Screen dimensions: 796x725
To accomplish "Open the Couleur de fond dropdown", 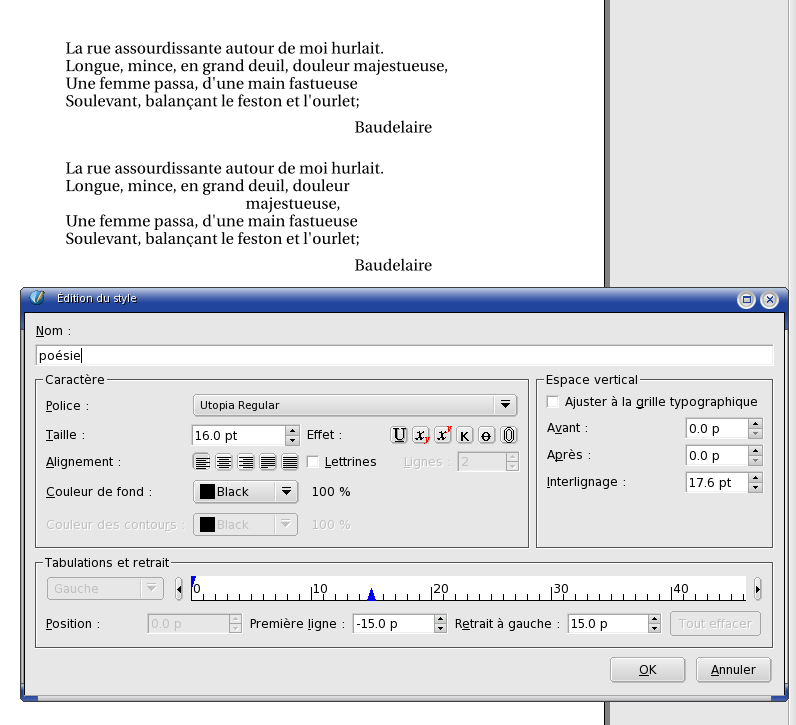I will coord(245,492).
